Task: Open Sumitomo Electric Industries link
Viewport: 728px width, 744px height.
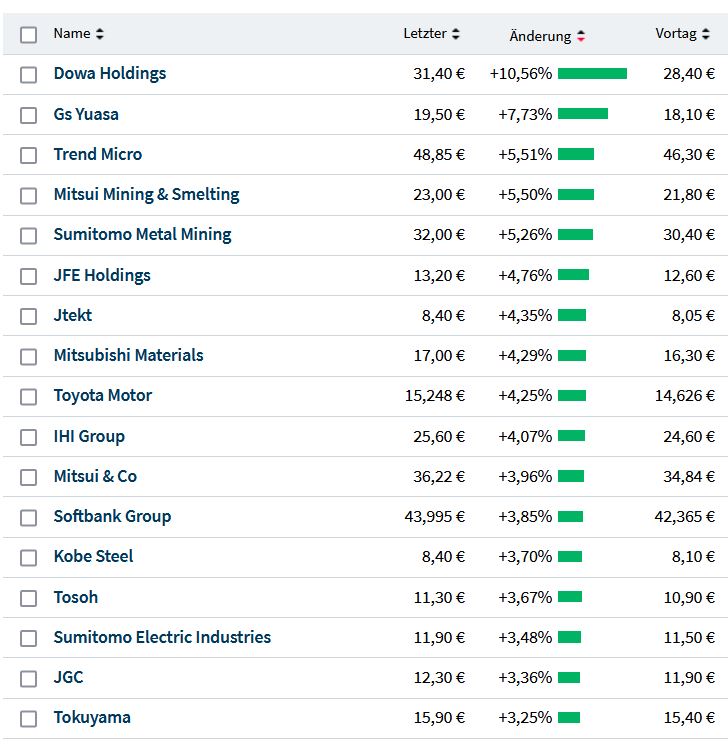Action: [x=162, y=637]
